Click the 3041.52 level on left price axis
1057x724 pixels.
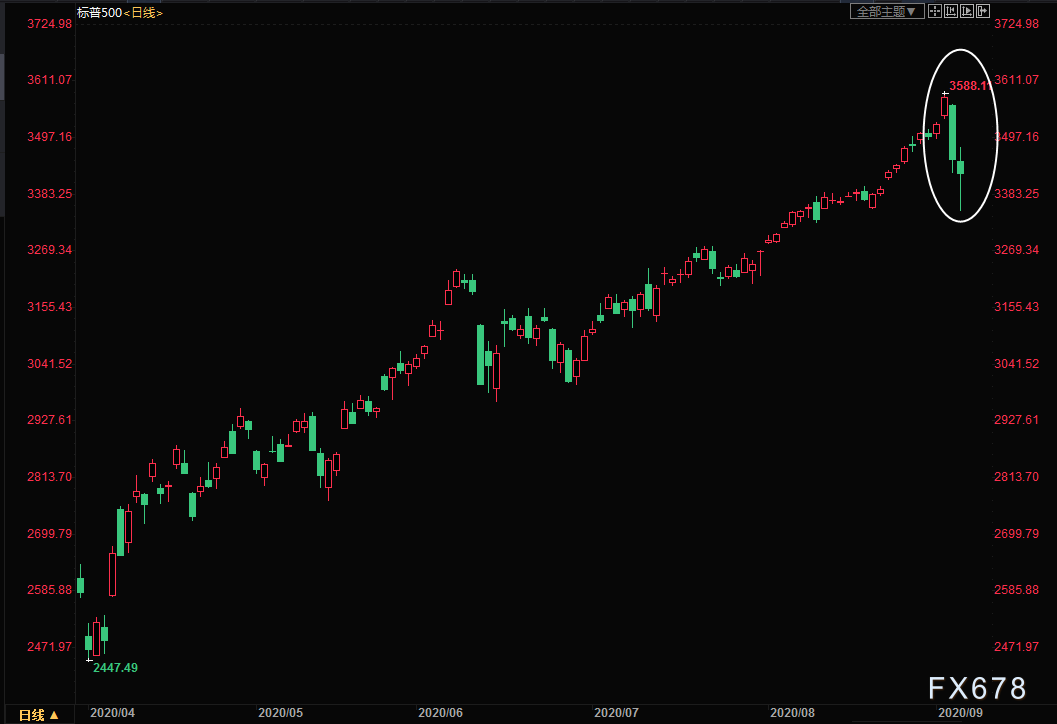[x=37, y=363]
